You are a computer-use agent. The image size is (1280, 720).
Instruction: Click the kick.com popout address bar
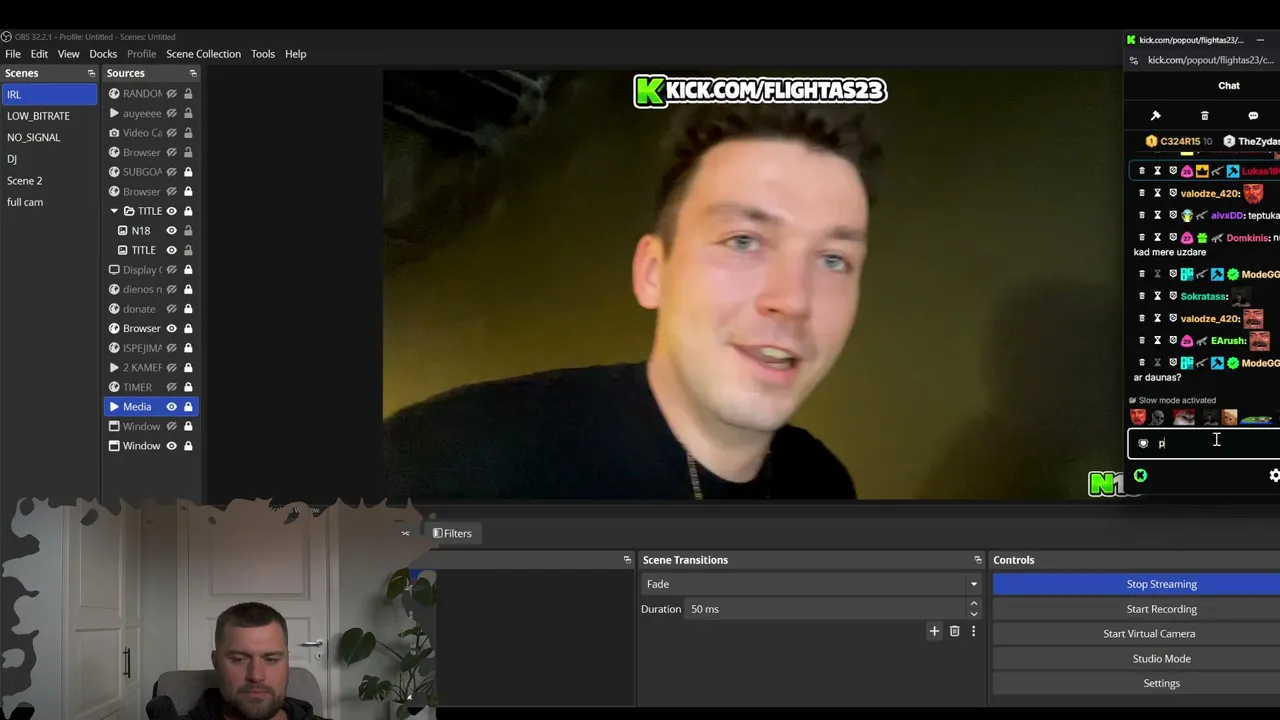point(1210,60)
